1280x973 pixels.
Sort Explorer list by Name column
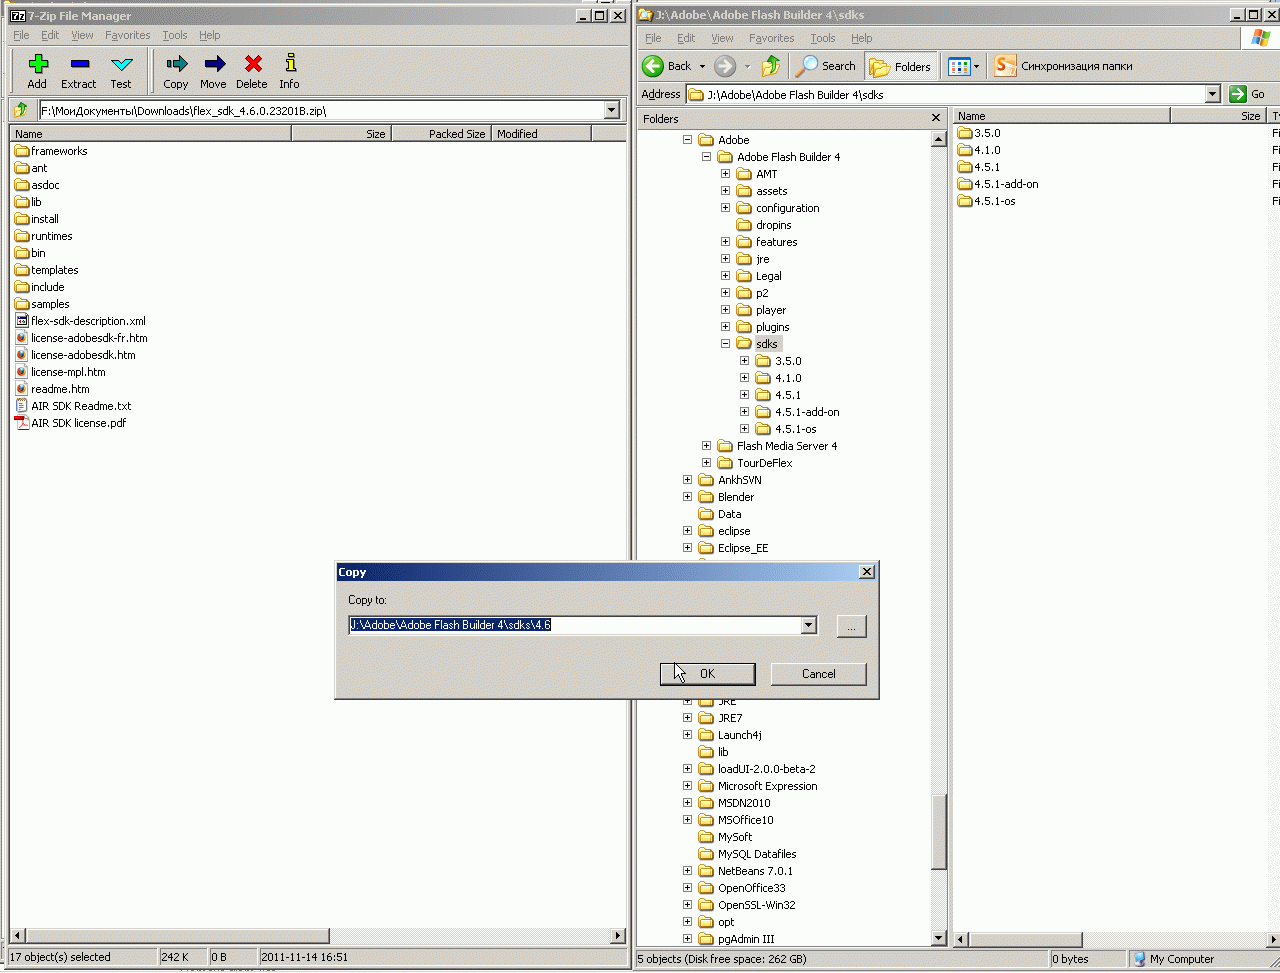click(1061, 116)
